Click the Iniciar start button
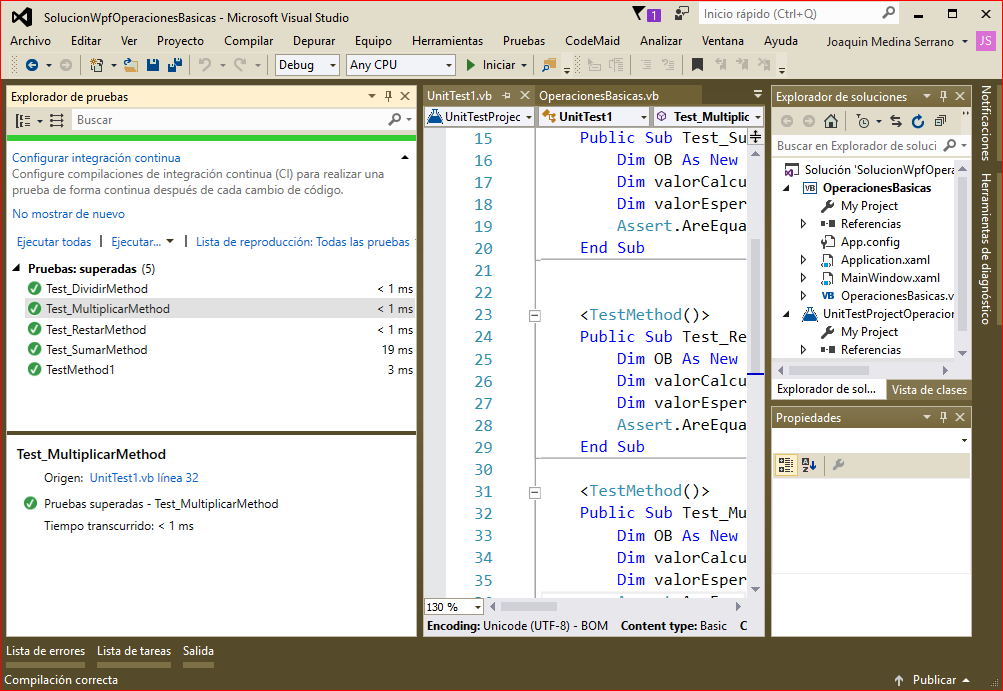Viewport: 1003px width, 691px height. pyautogui.click(x=491, y=65)
